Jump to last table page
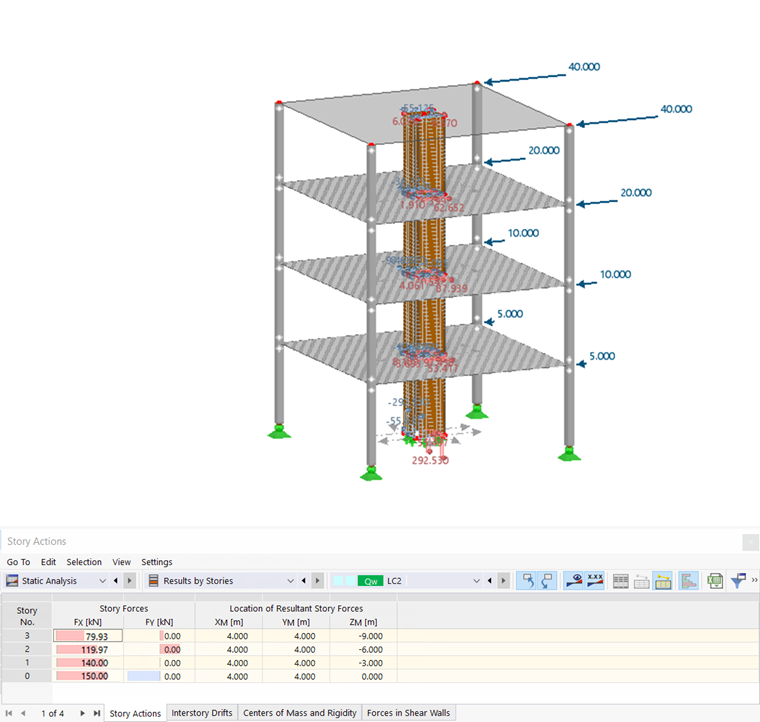The width and height of the screenshot is (760, 722). [x=97, y=713]
